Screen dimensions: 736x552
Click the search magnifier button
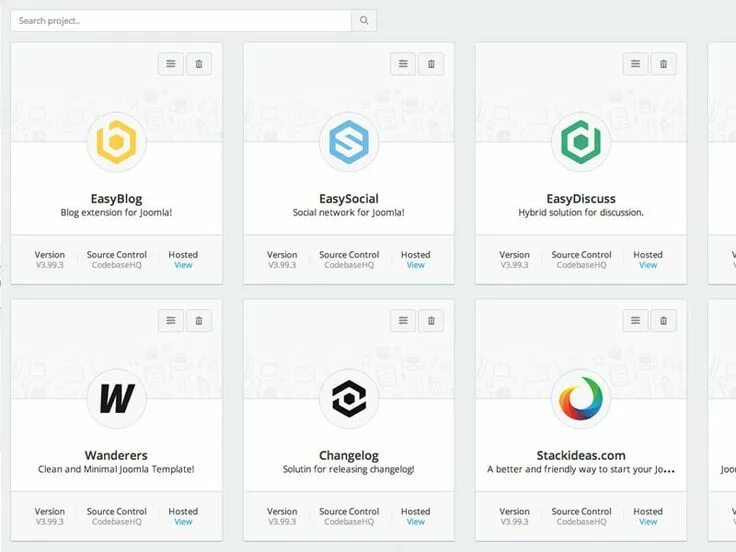tap(364, 21)
